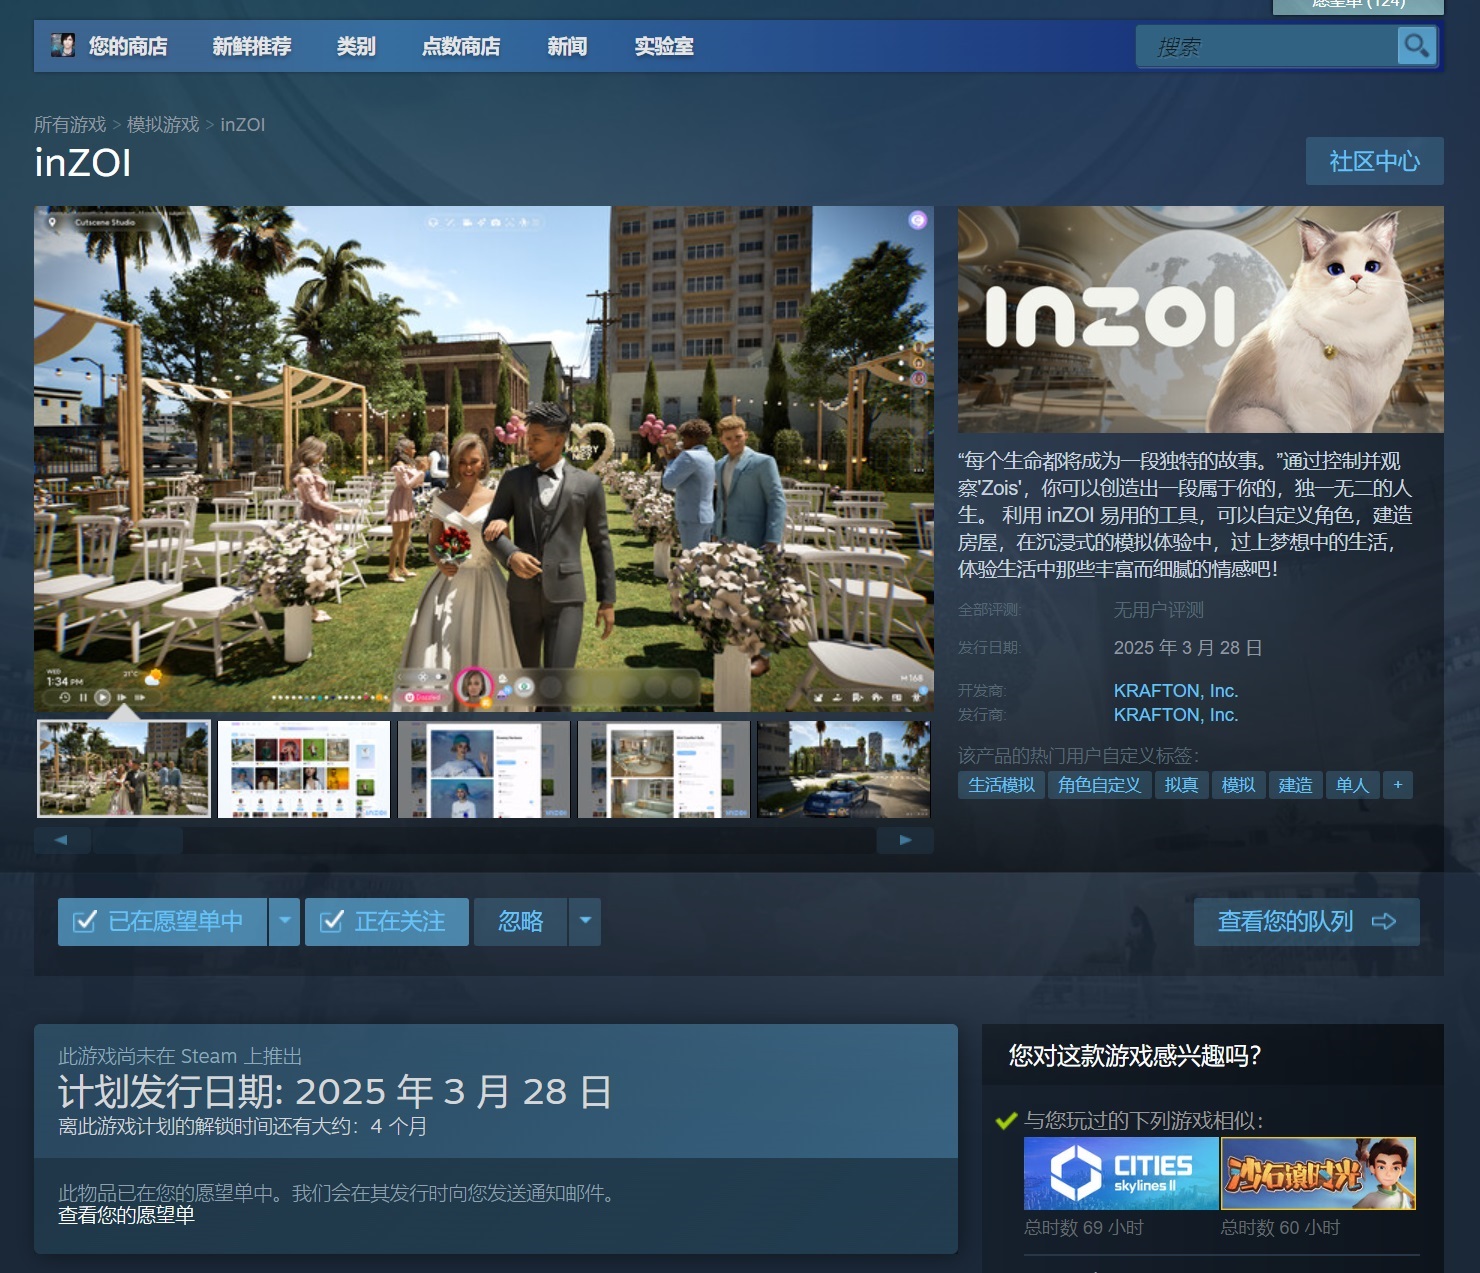Screen dimensions: 1480x1273
Task: Toggle the 正在关注 follow checkbox
Action: [332, 921]
